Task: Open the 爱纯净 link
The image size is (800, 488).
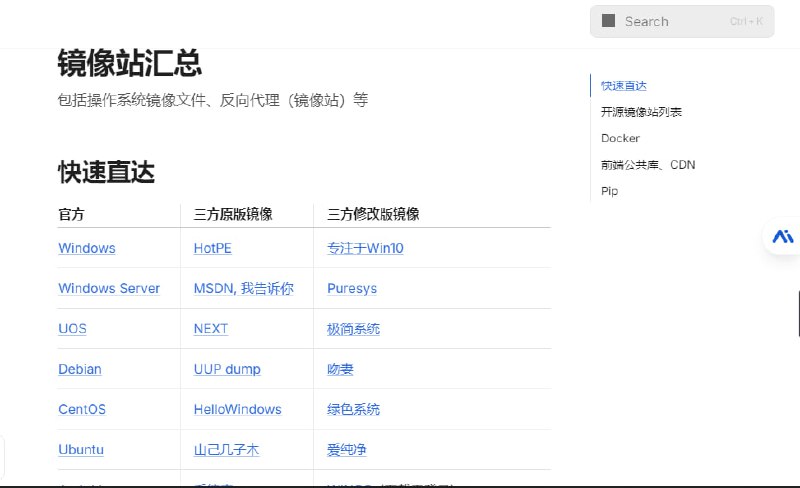Action: coord(346,450)
